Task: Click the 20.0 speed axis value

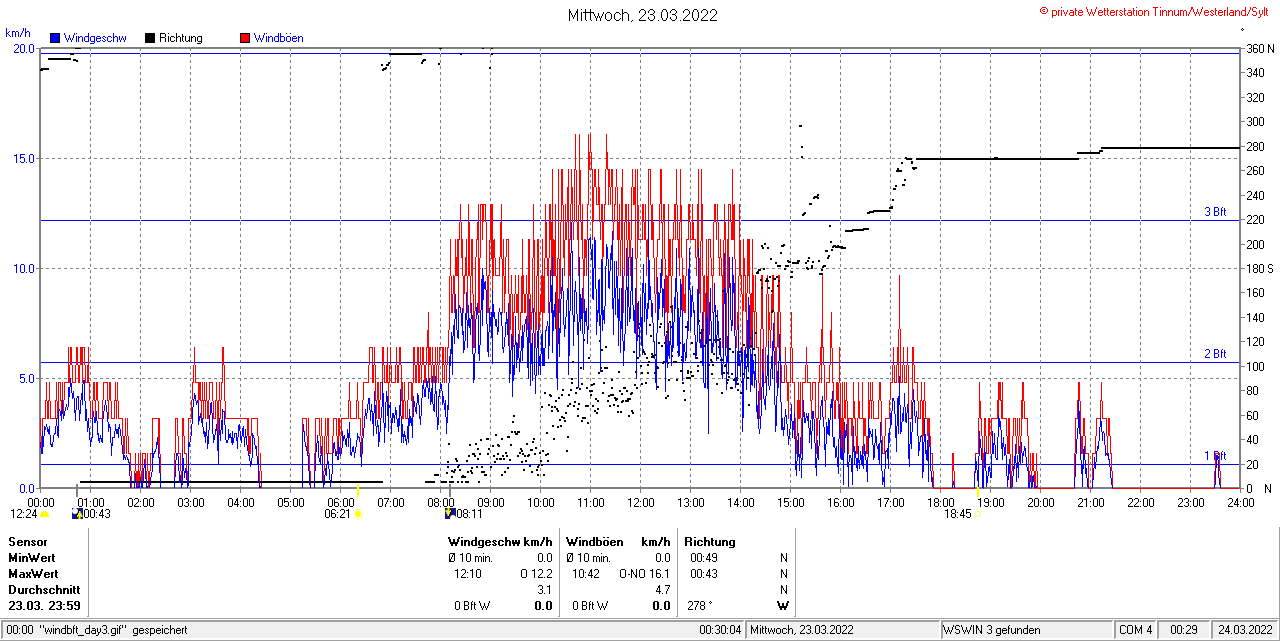Action: [23, 49]
